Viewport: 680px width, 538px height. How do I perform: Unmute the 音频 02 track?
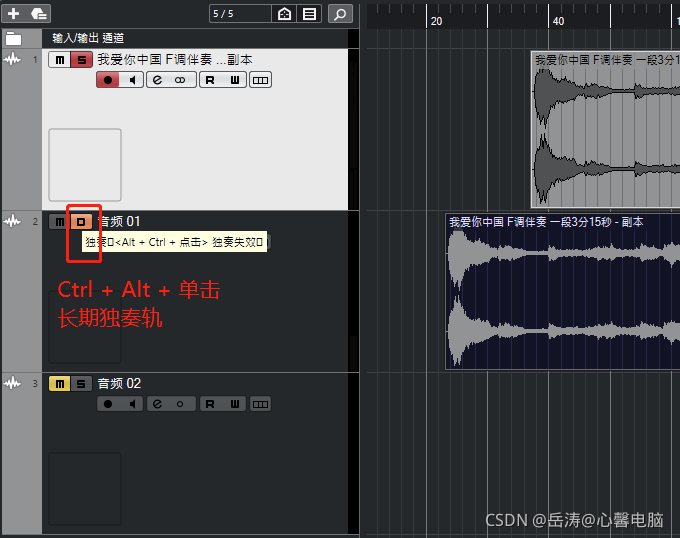59,384
